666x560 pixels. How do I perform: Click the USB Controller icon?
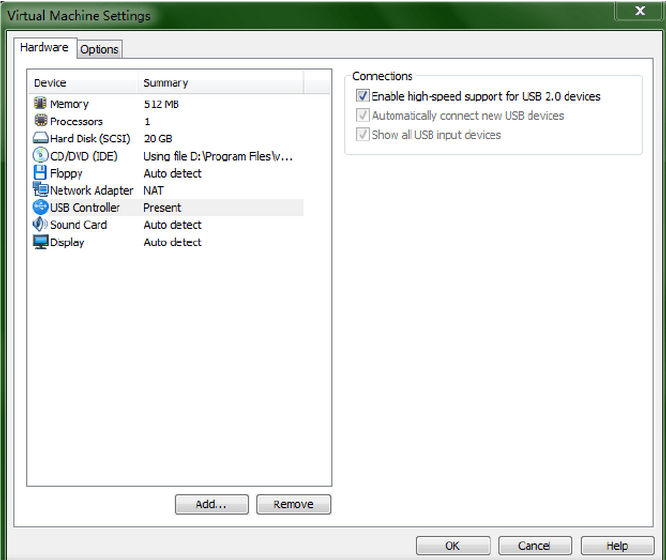click(x=40, y=207)
